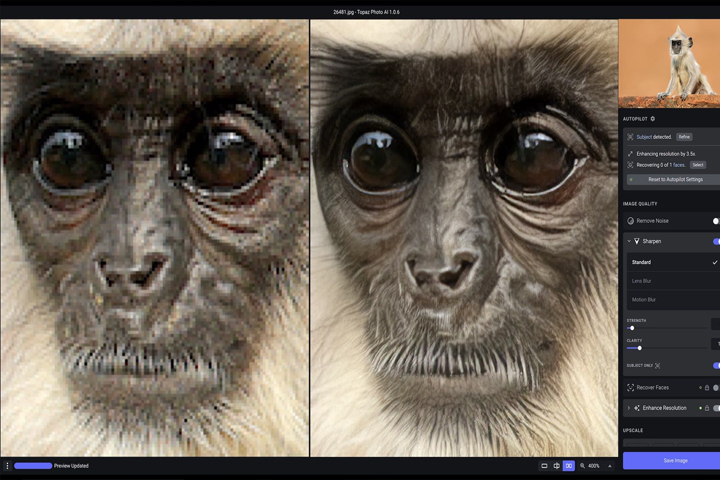Toggle Recover Faces switch
720x480 pixels.
point(716,388)
